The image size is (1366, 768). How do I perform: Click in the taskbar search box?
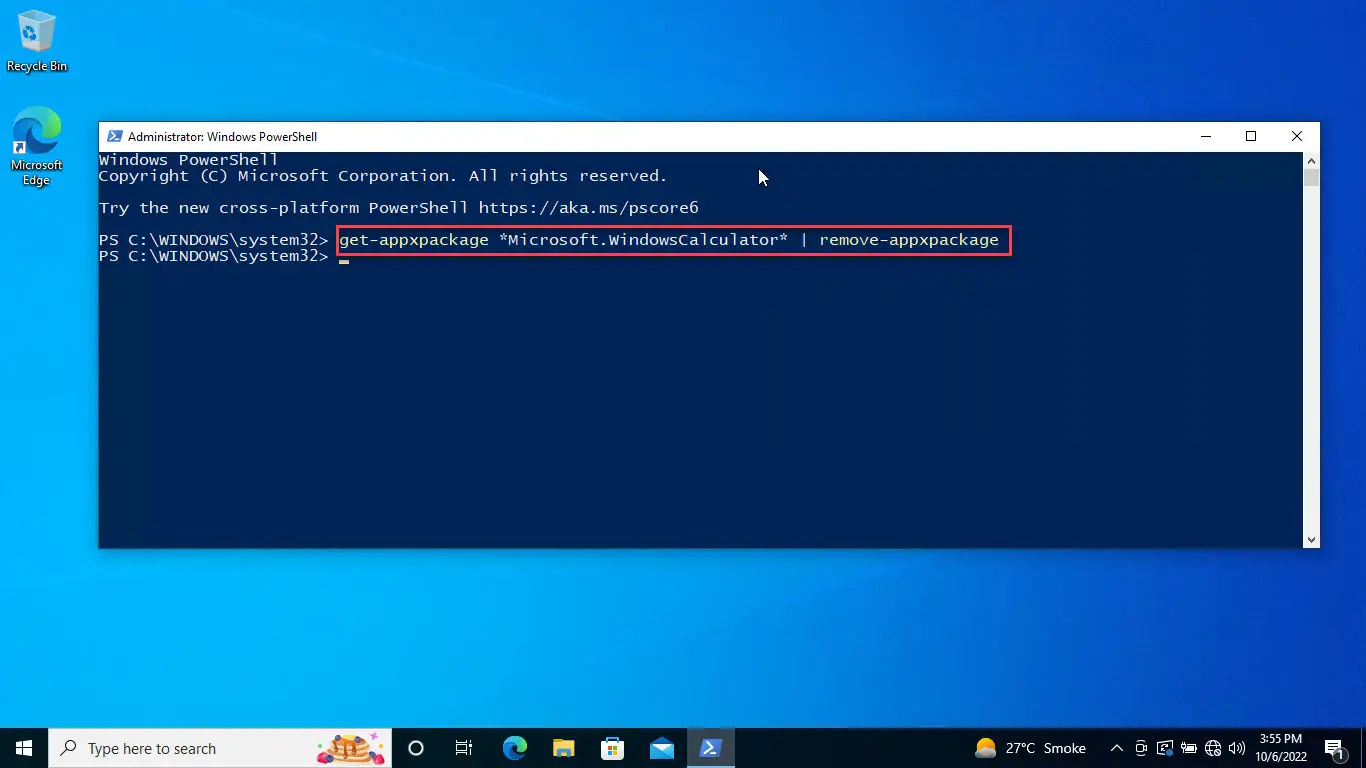tap(219, 748)
